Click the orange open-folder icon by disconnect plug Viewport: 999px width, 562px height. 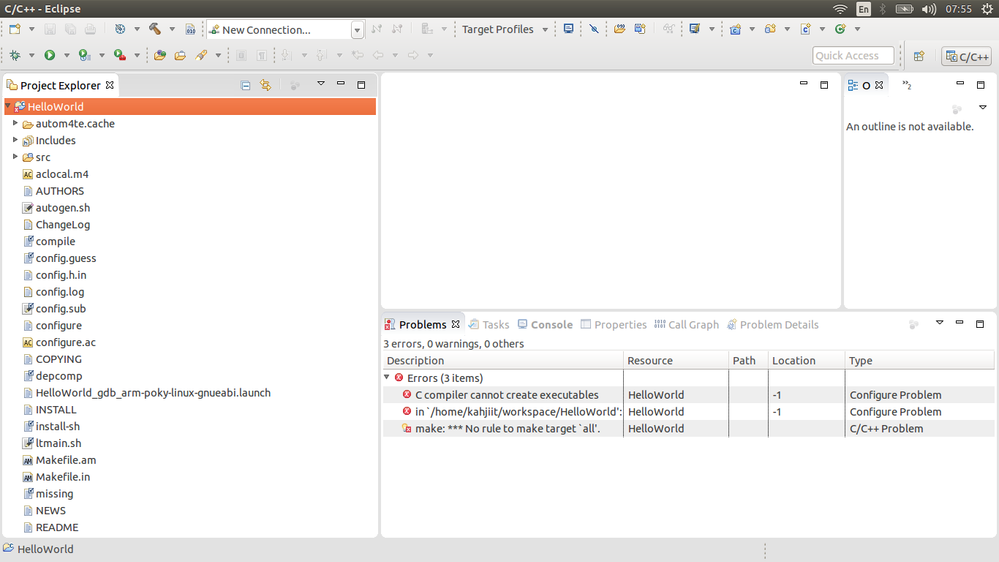619,29
